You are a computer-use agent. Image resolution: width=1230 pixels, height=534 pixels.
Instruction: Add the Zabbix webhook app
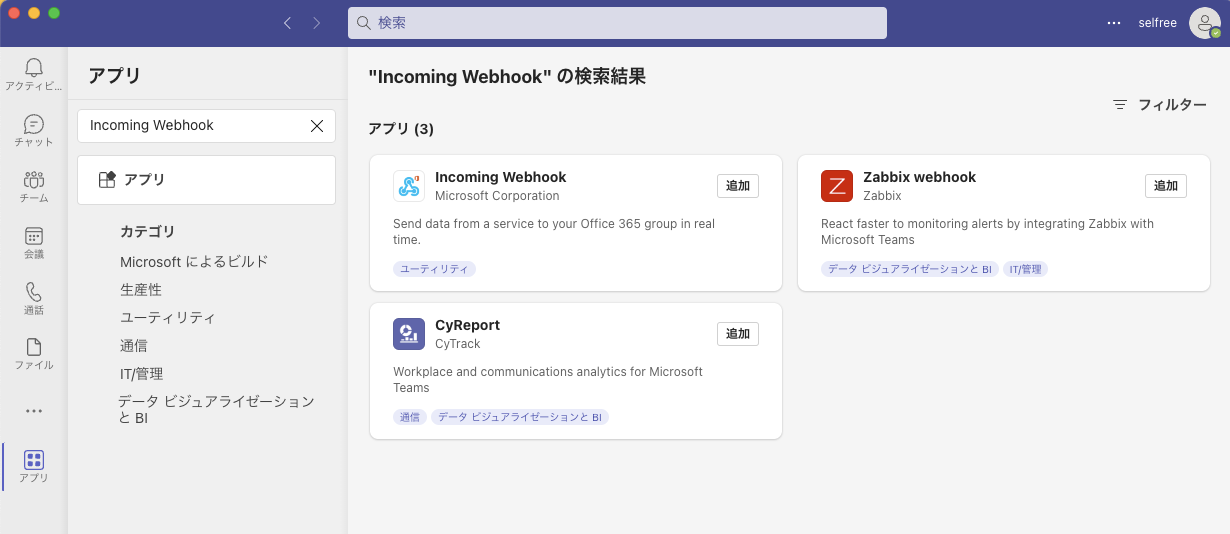tap(1166, 186)
